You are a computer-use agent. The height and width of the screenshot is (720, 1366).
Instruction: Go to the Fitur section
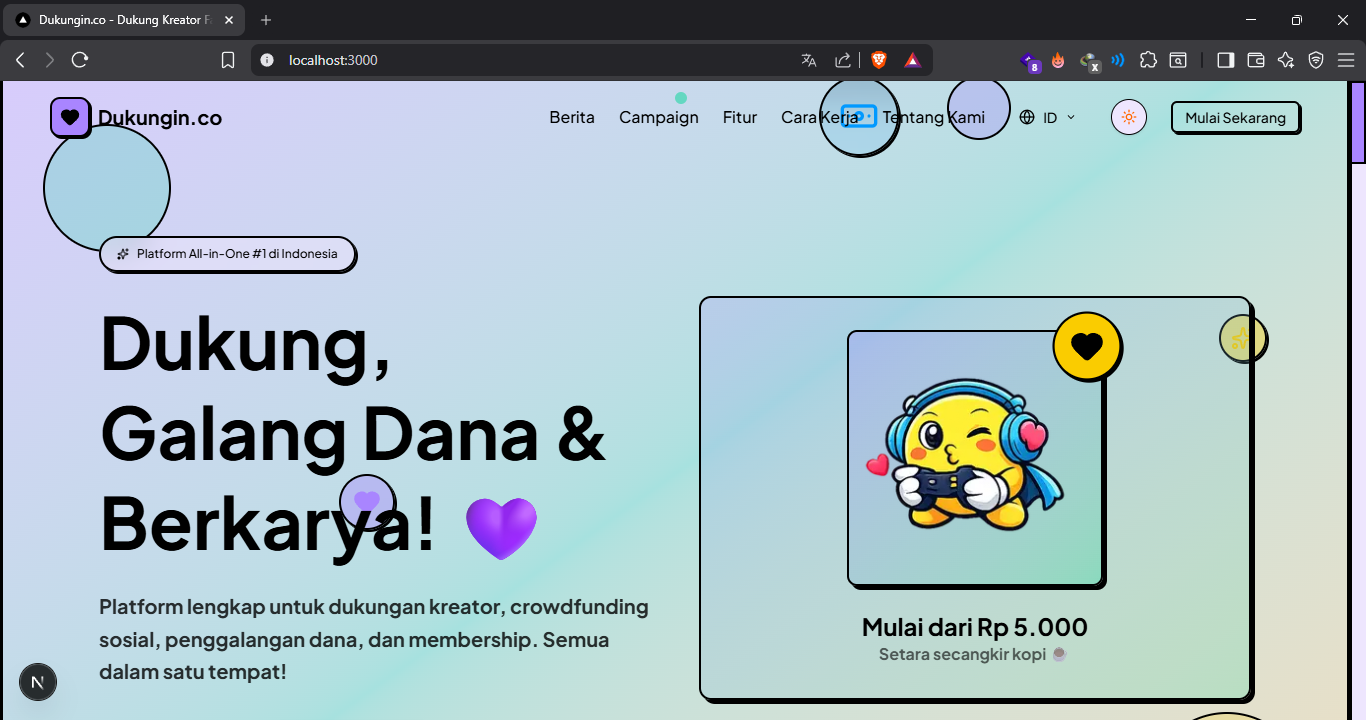740,117
